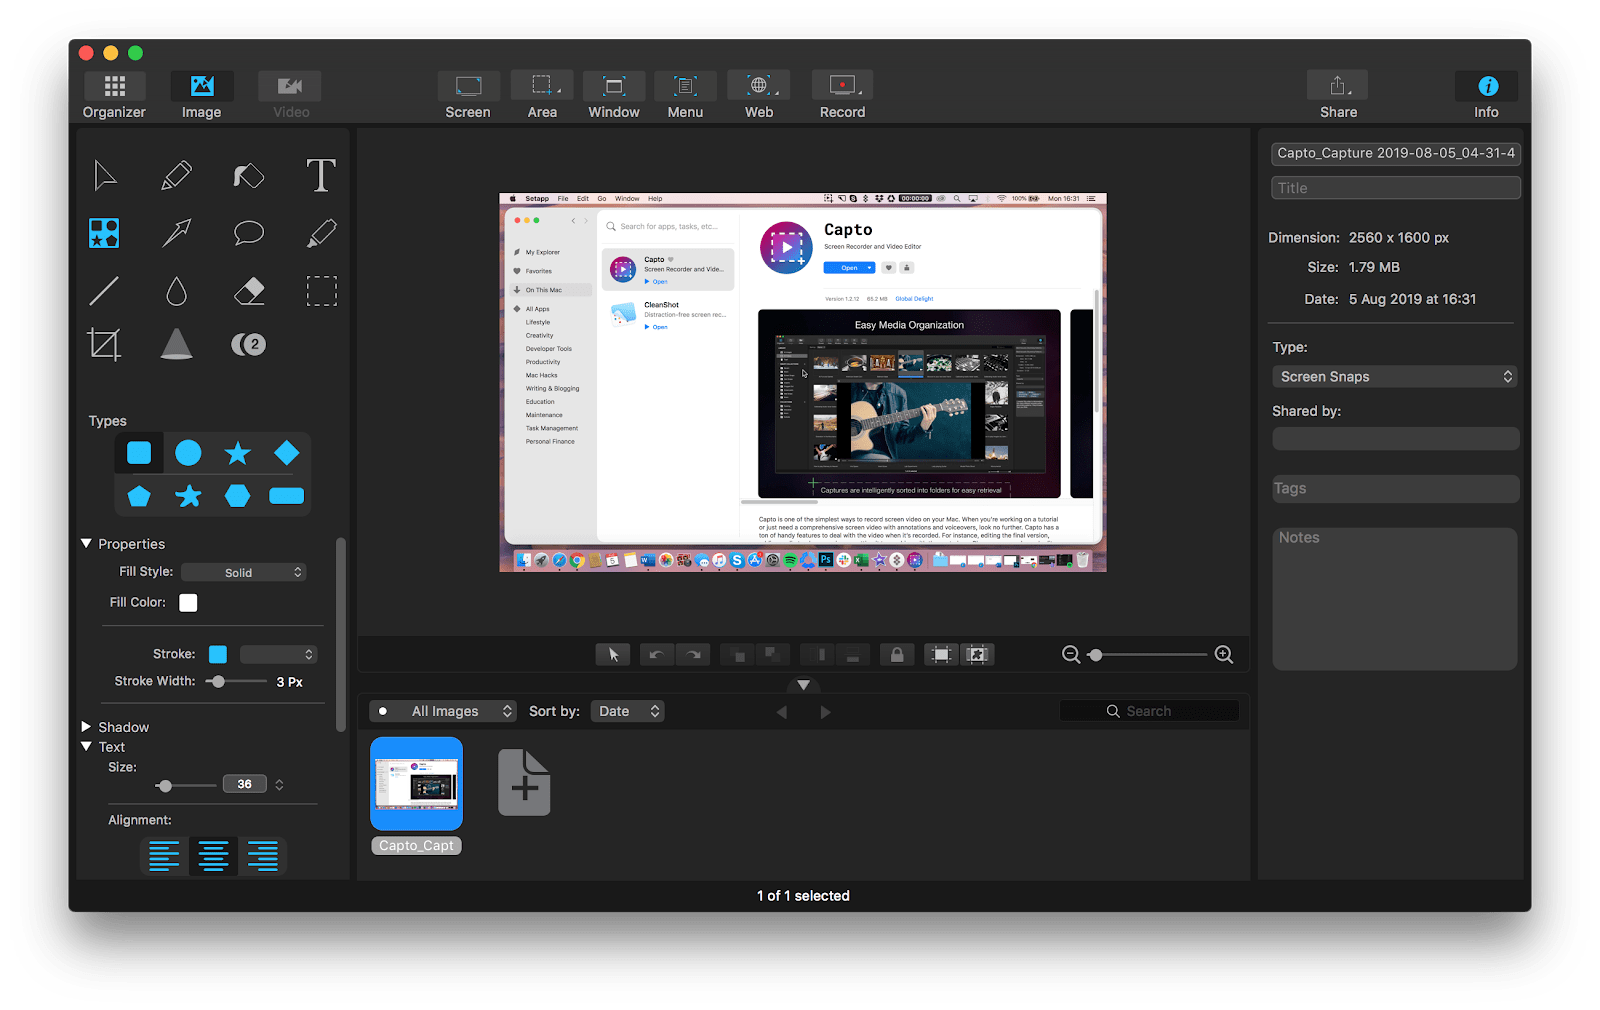The image size is (1600, 1010).
Task: Set text alignment to center
Action: [213, 856]
